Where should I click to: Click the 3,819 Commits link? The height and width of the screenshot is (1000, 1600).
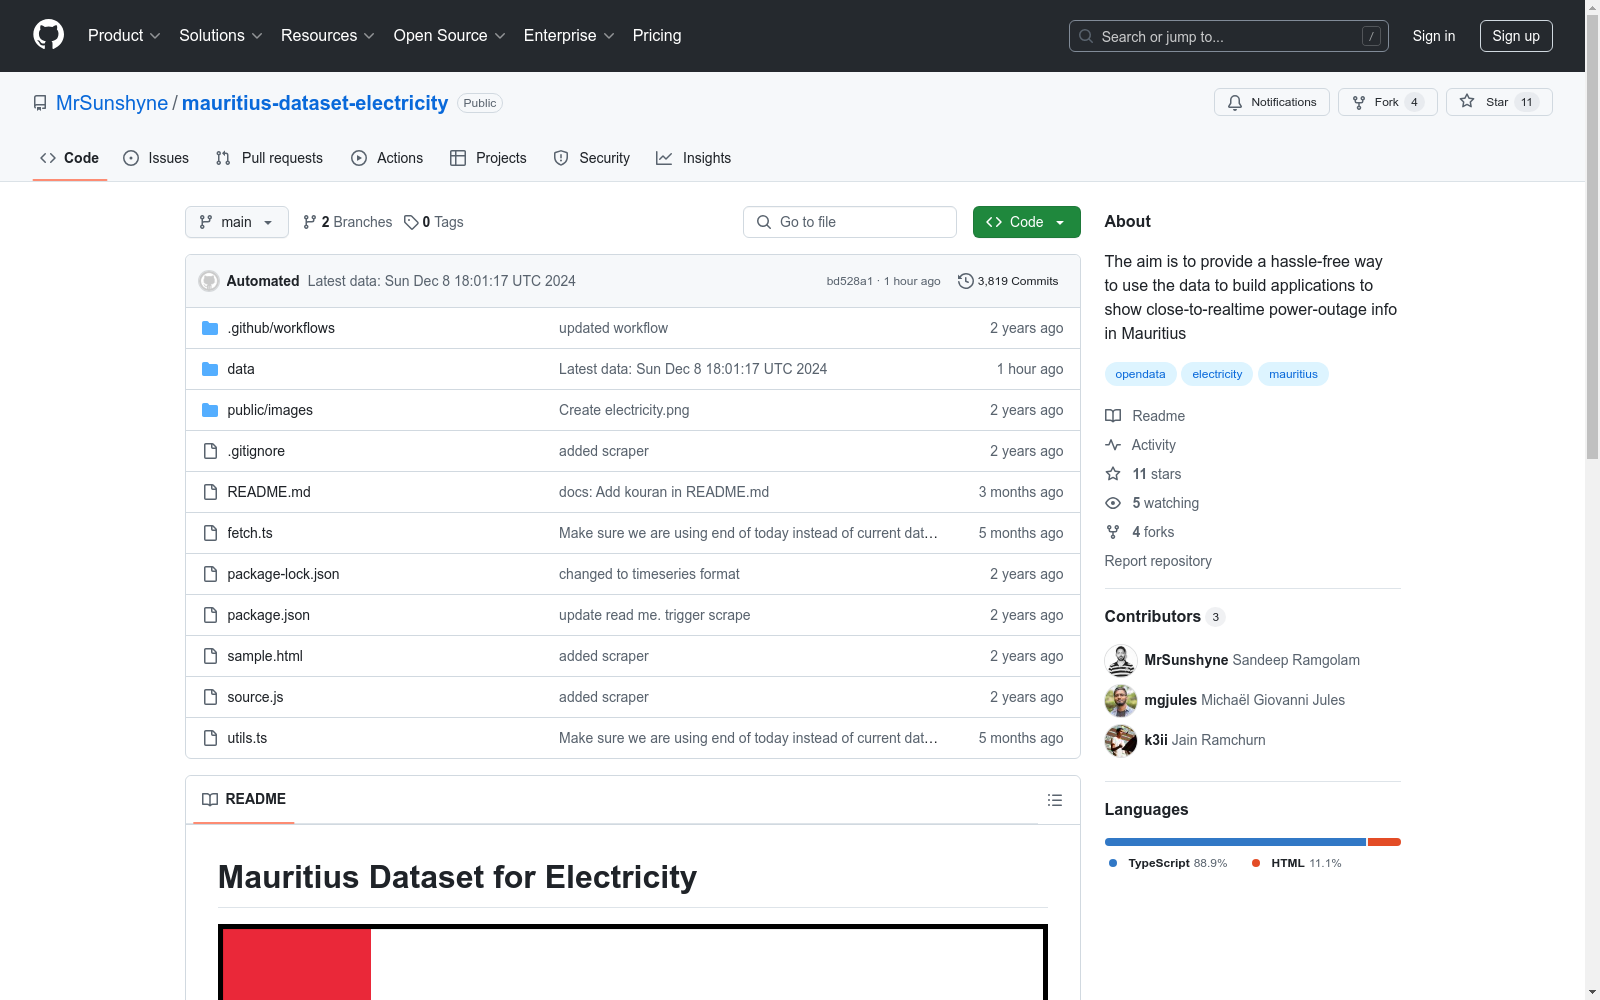[x=1008, y=281]
